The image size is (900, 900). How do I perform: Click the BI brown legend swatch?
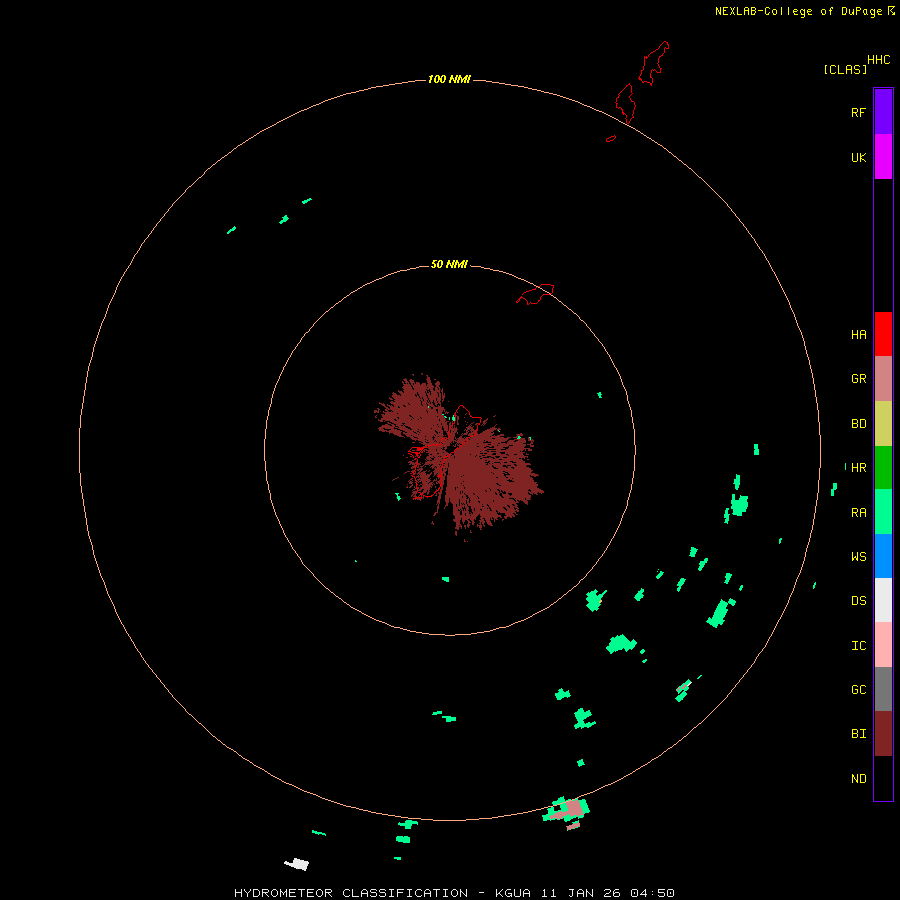coord(883,734)
